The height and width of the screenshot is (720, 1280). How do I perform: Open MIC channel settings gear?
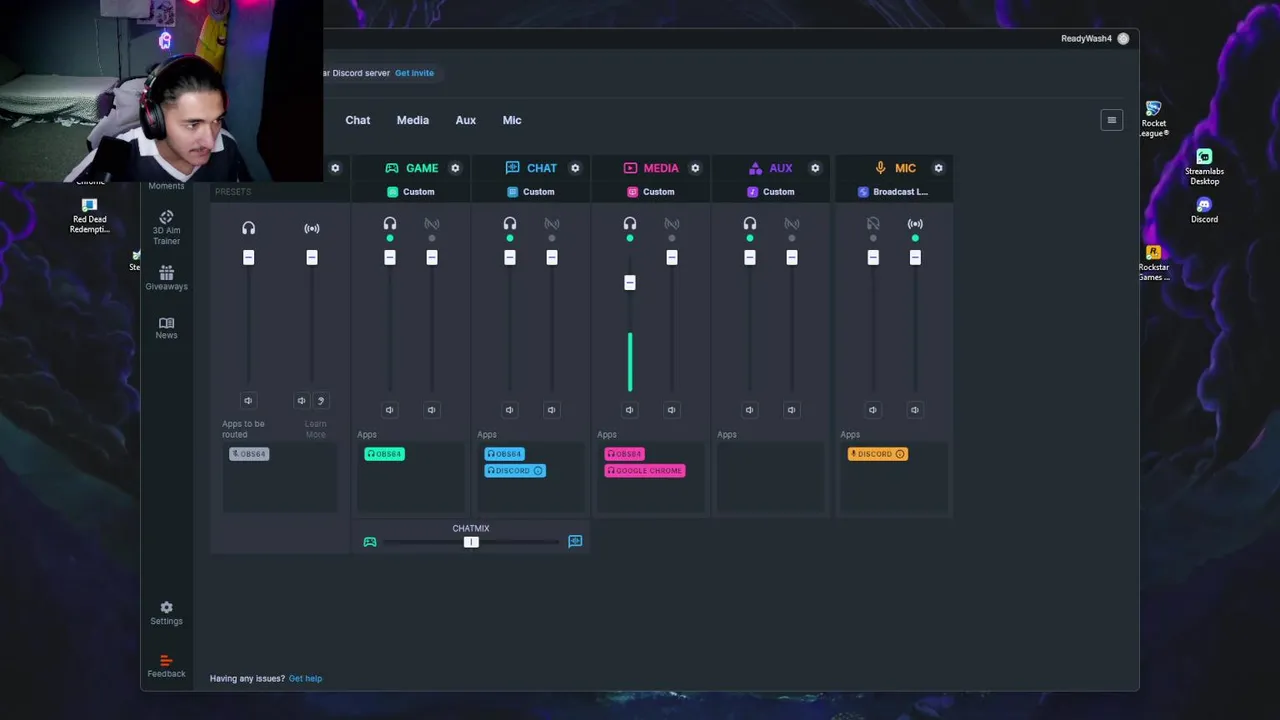point(938,168)
